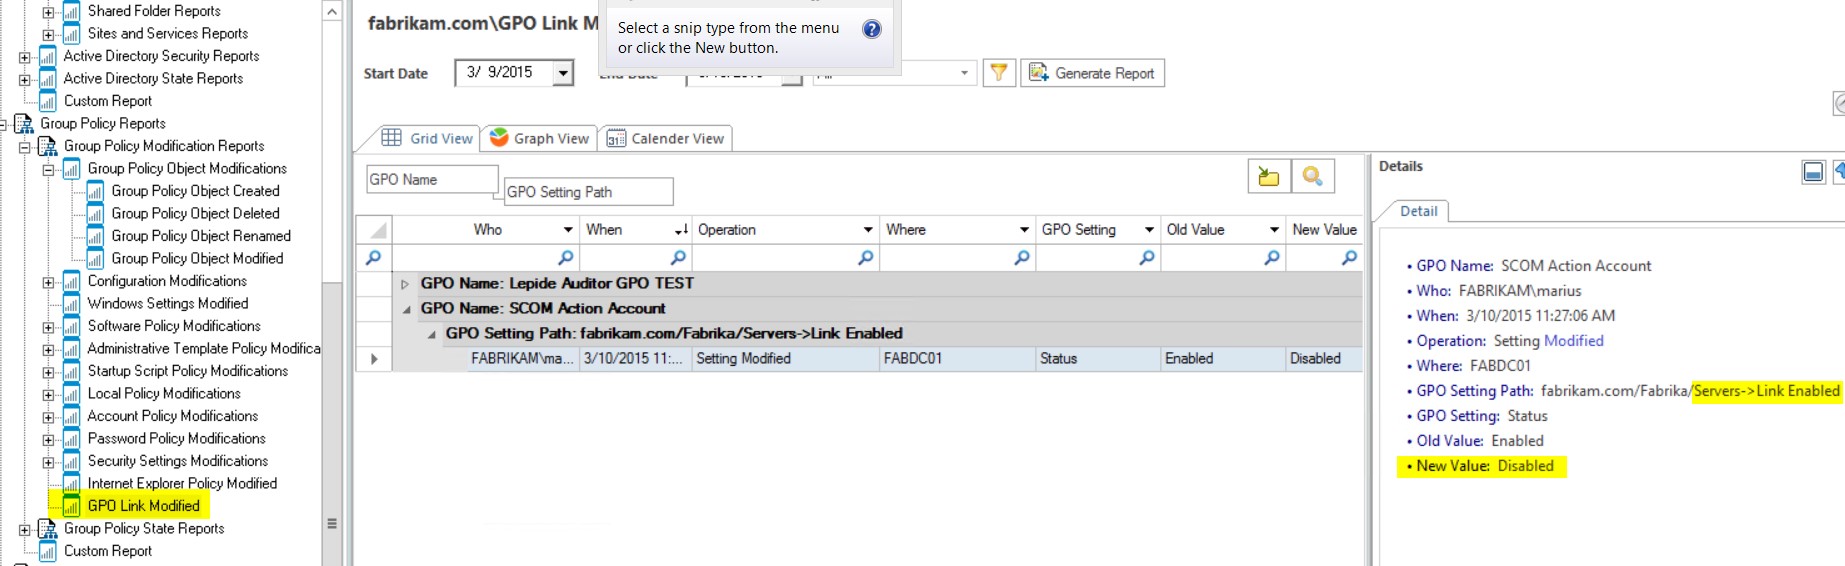Open the Who column filter dropdown
1845x566 pixels.
568,230
